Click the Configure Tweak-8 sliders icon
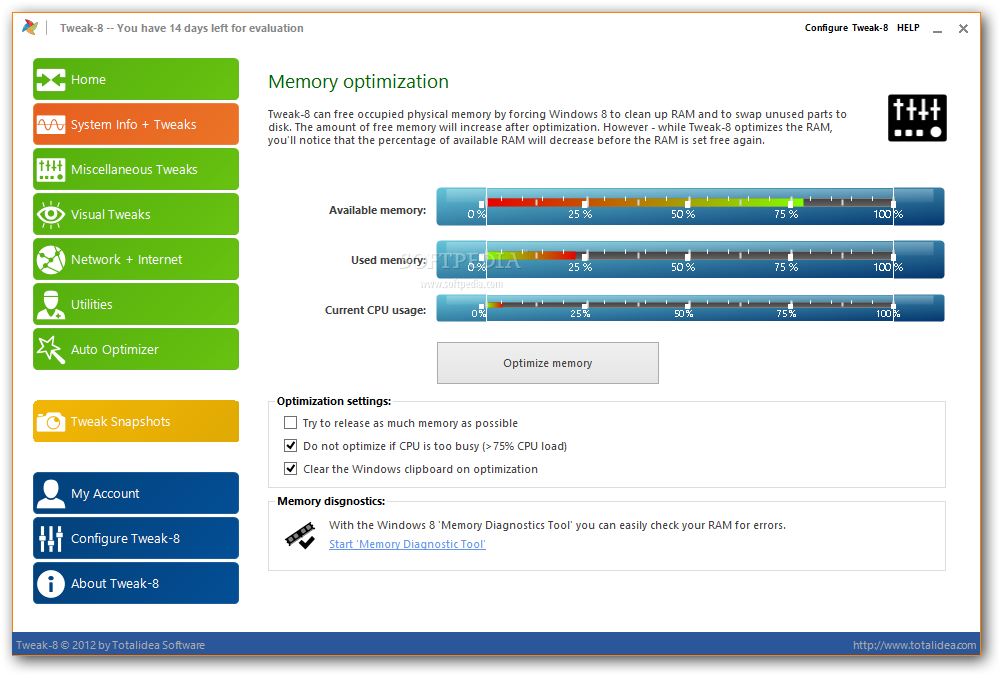Image resolution: width=1001 pixels, height=676 pixels. click(51, 539)
